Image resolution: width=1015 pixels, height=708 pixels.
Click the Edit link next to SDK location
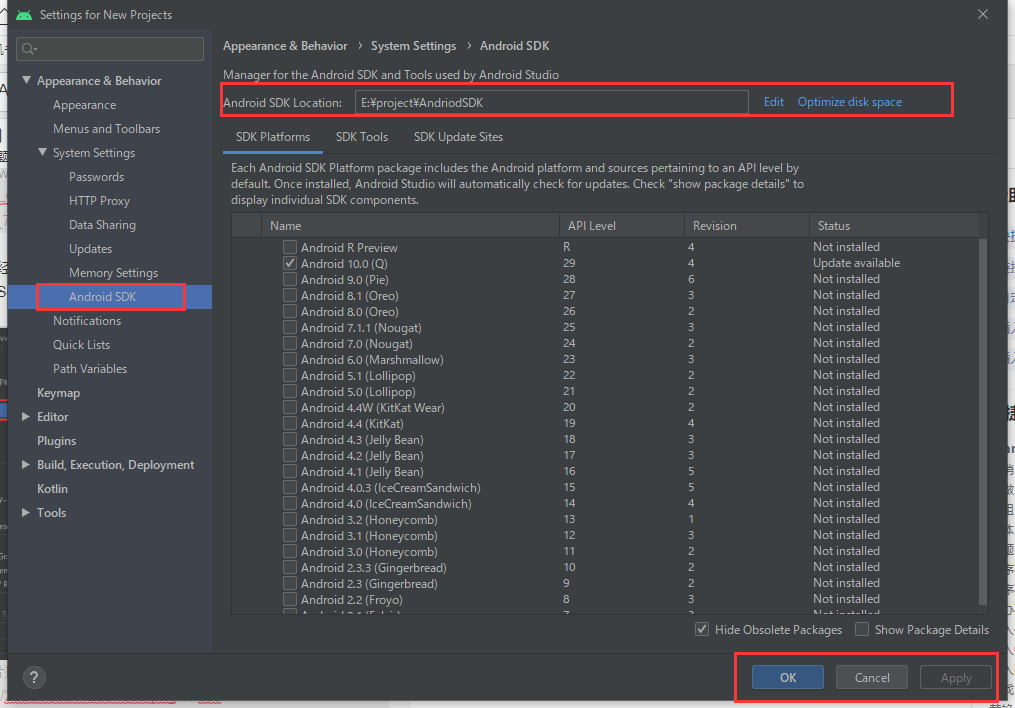pyautogui.click(x=775, y=101)
